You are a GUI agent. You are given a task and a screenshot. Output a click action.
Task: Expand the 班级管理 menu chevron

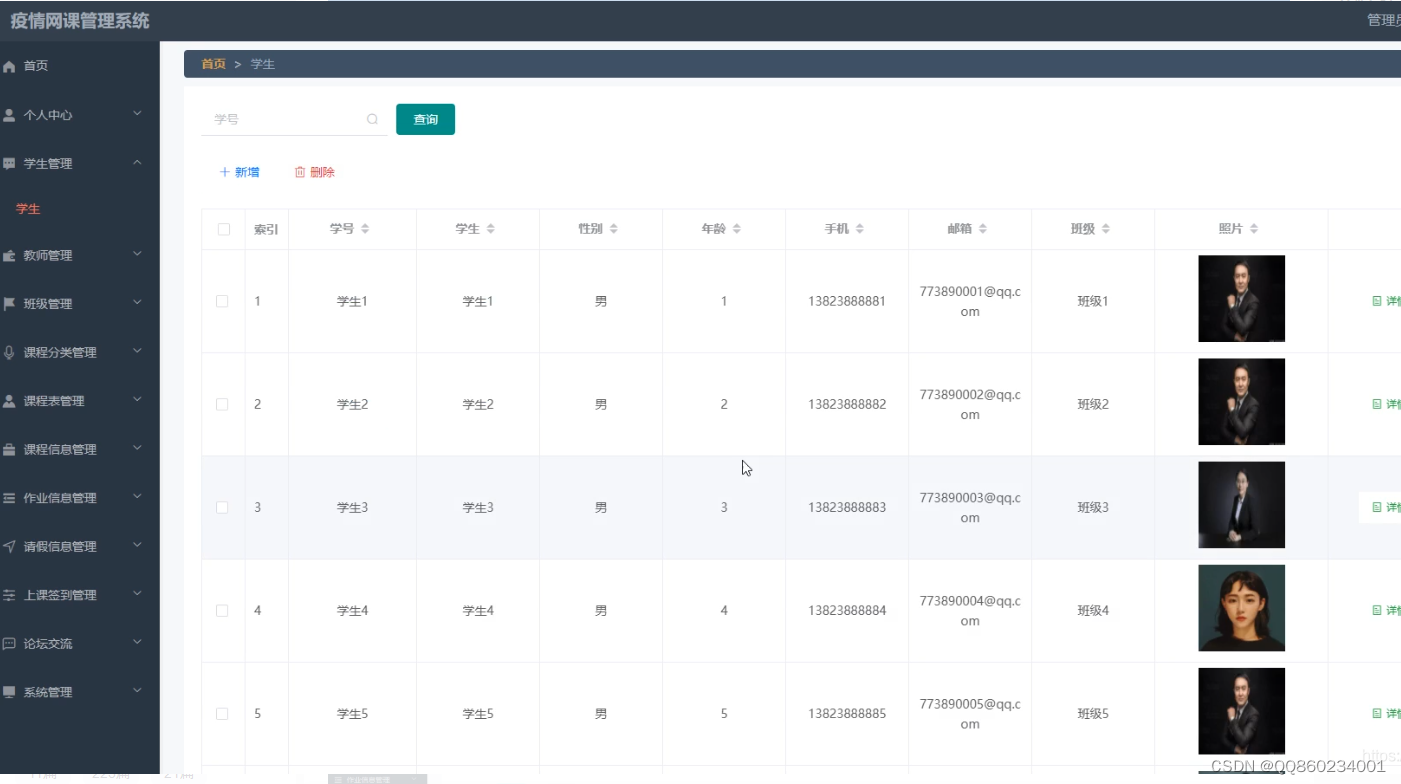137,303
